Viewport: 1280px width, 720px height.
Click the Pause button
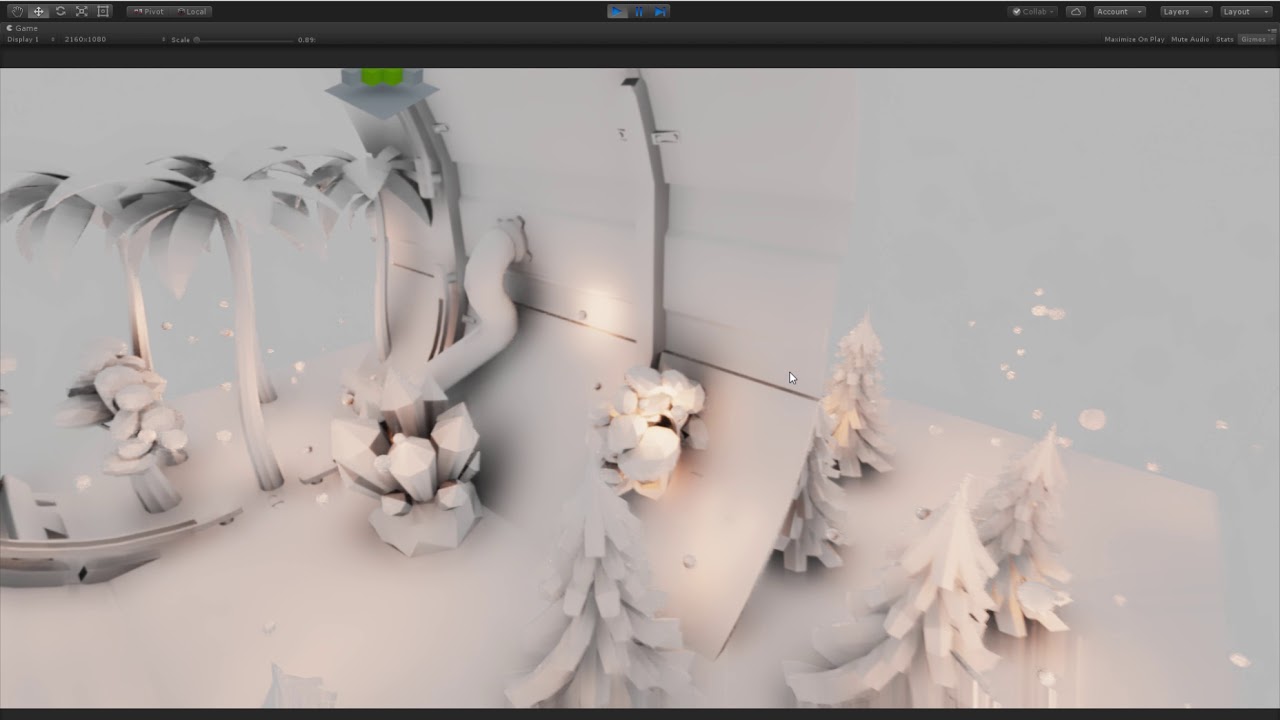click(639, 11)
